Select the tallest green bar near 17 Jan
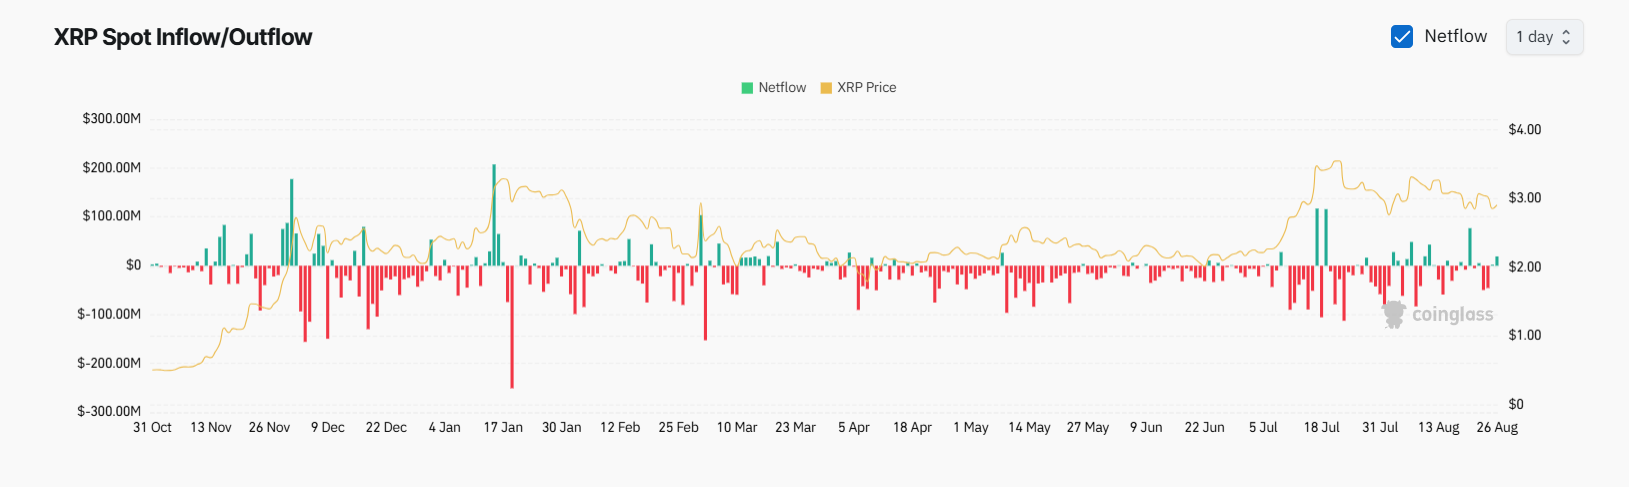 [x=494, y=214]
